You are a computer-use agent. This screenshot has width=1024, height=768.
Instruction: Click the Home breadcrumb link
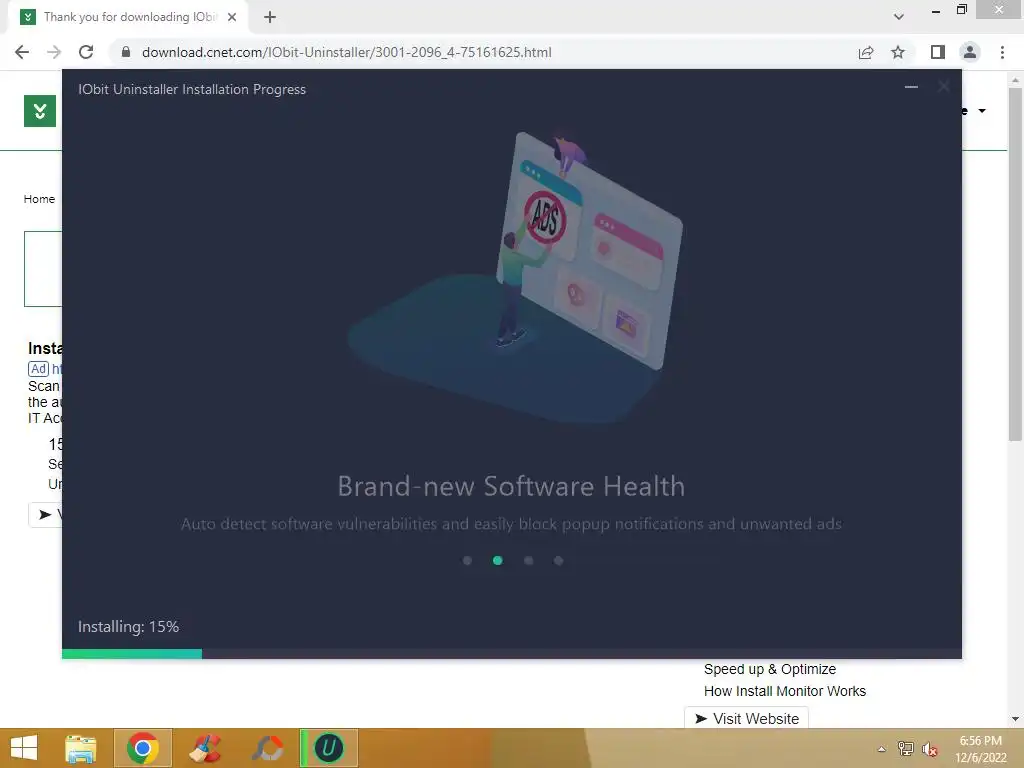[x=39, y=199]
